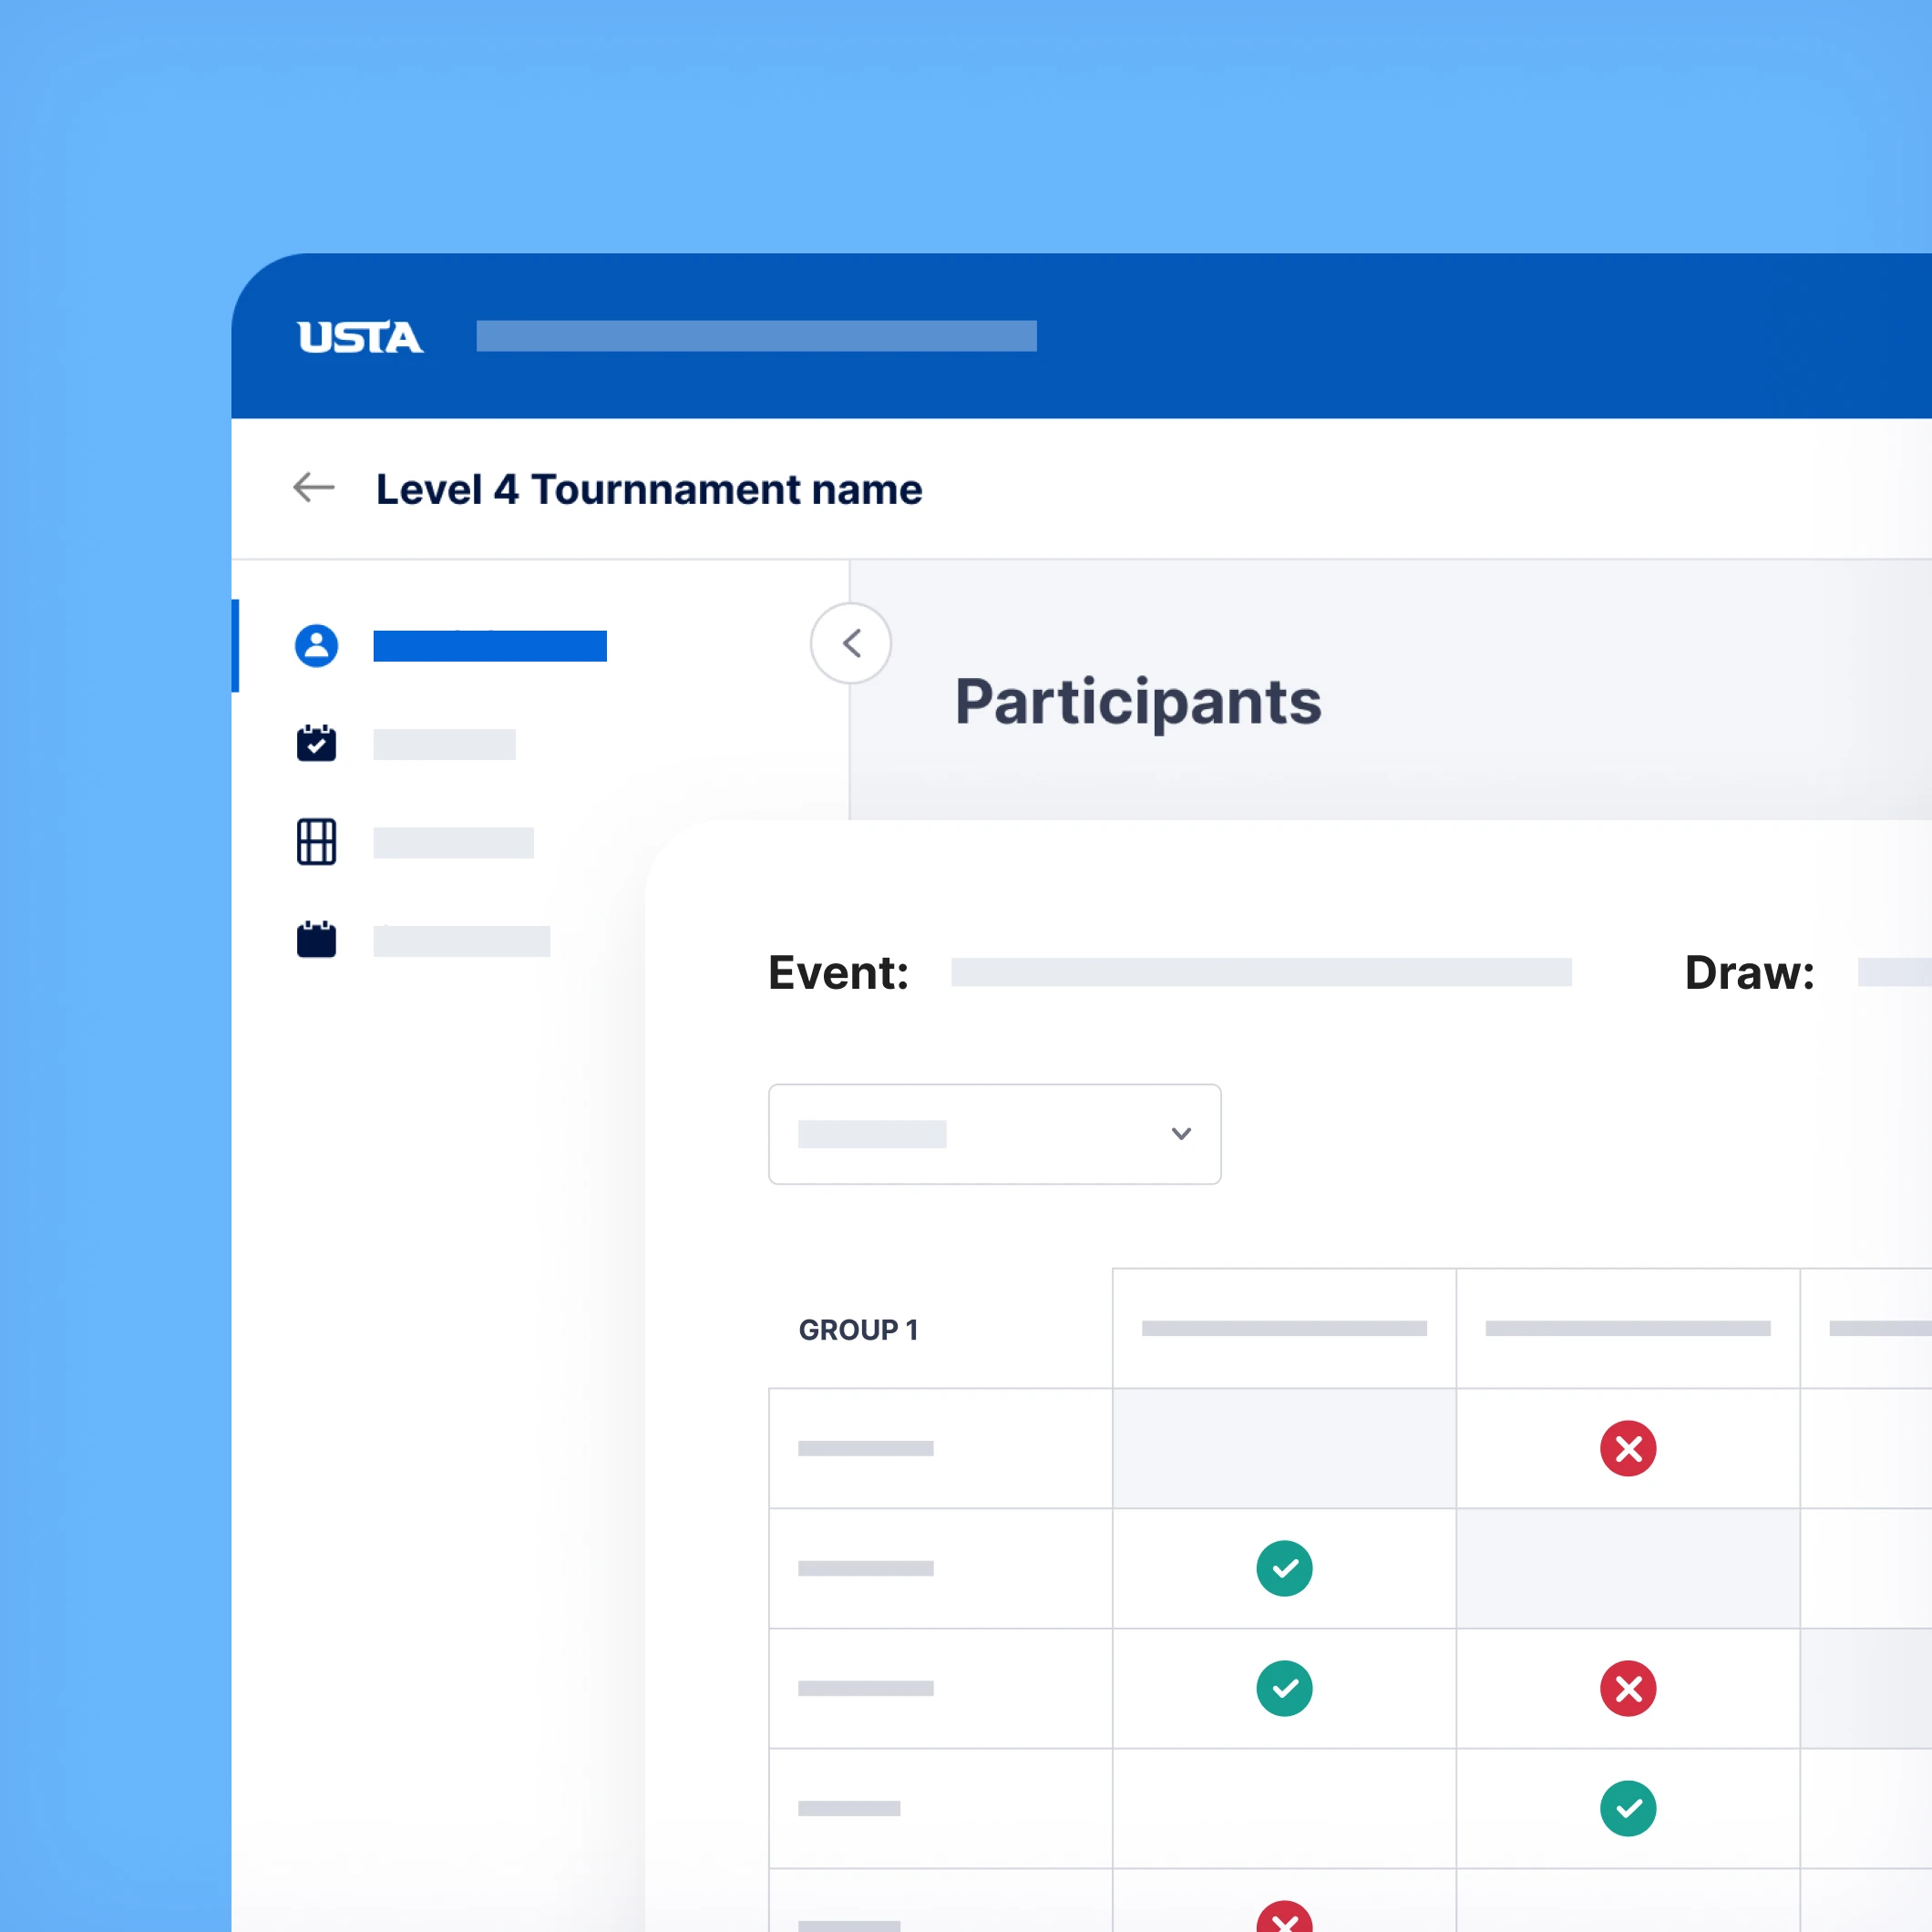Click the Draw field at top right
Image resolution: width=1932 pixels, height=1932 pixels.
1749,972
